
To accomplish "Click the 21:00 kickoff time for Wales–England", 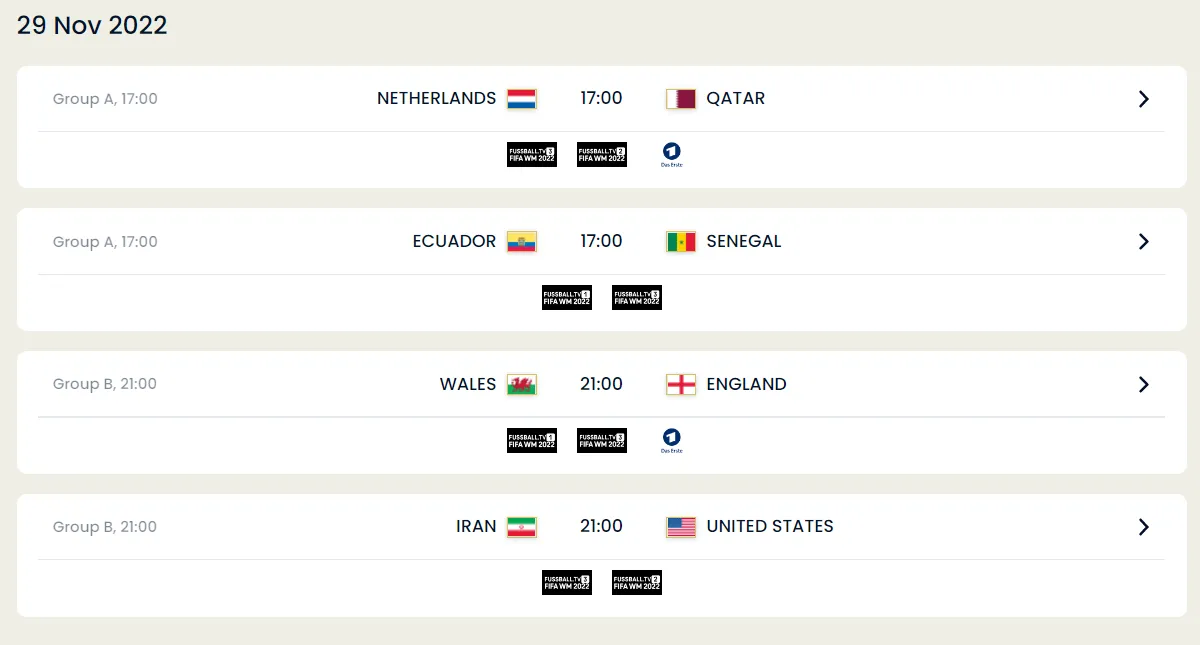I will [x=601, y=384].
